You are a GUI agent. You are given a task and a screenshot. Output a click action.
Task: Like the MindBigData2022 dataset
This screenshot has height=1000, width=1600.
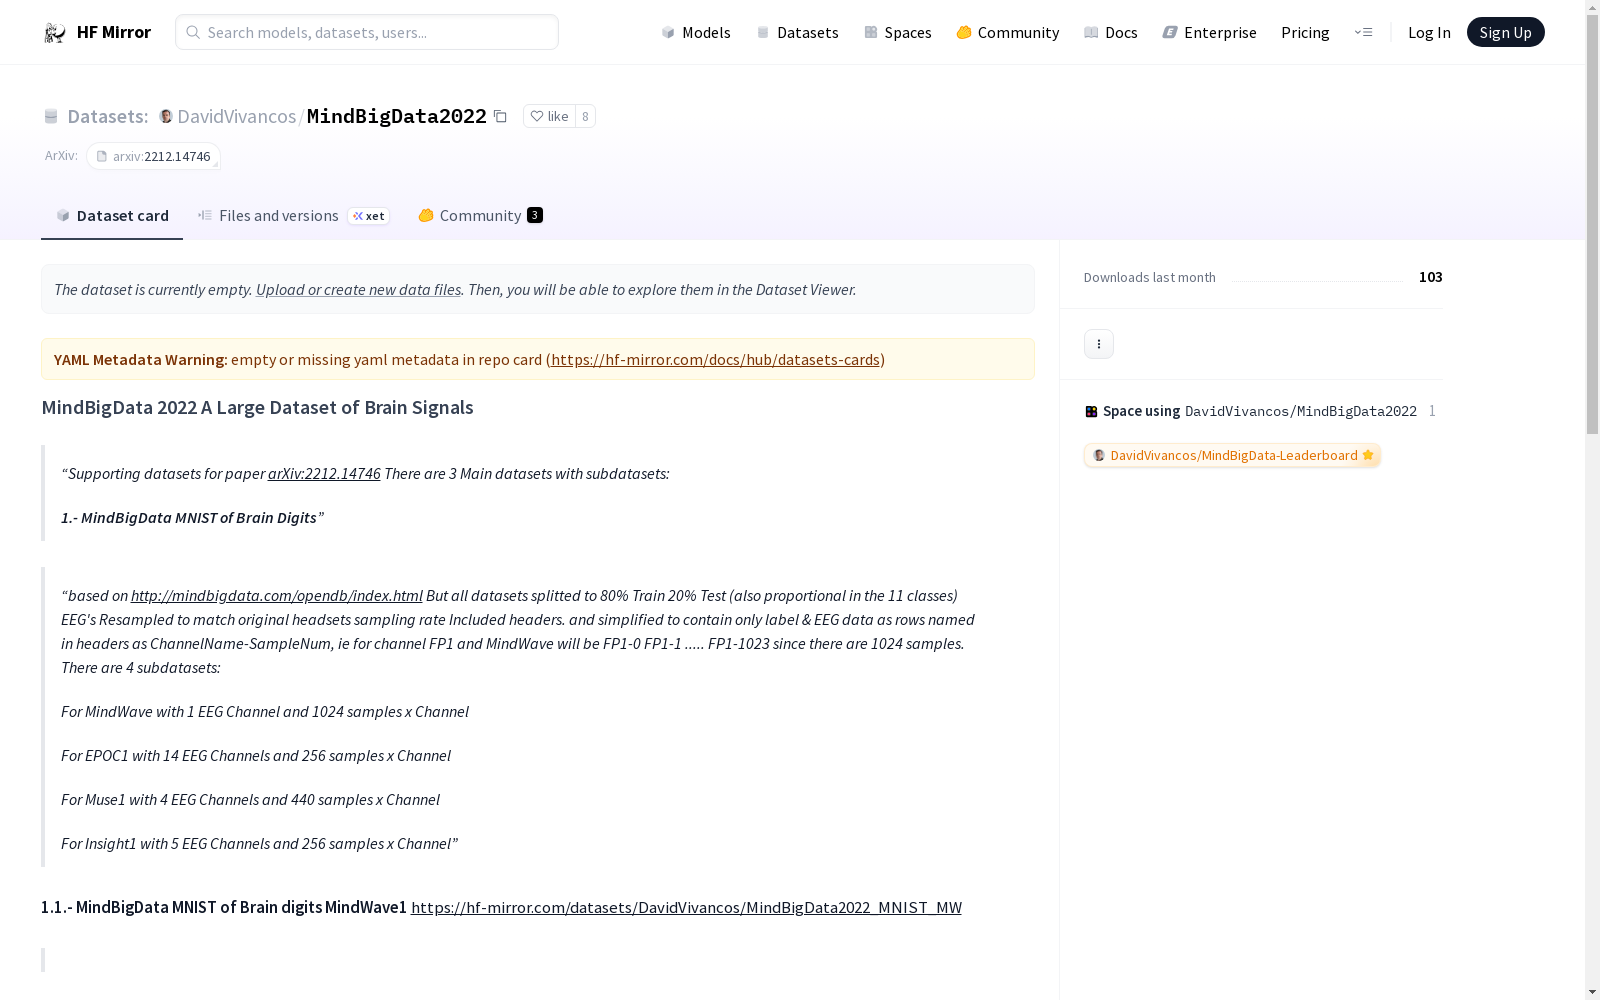click(549, 116)
